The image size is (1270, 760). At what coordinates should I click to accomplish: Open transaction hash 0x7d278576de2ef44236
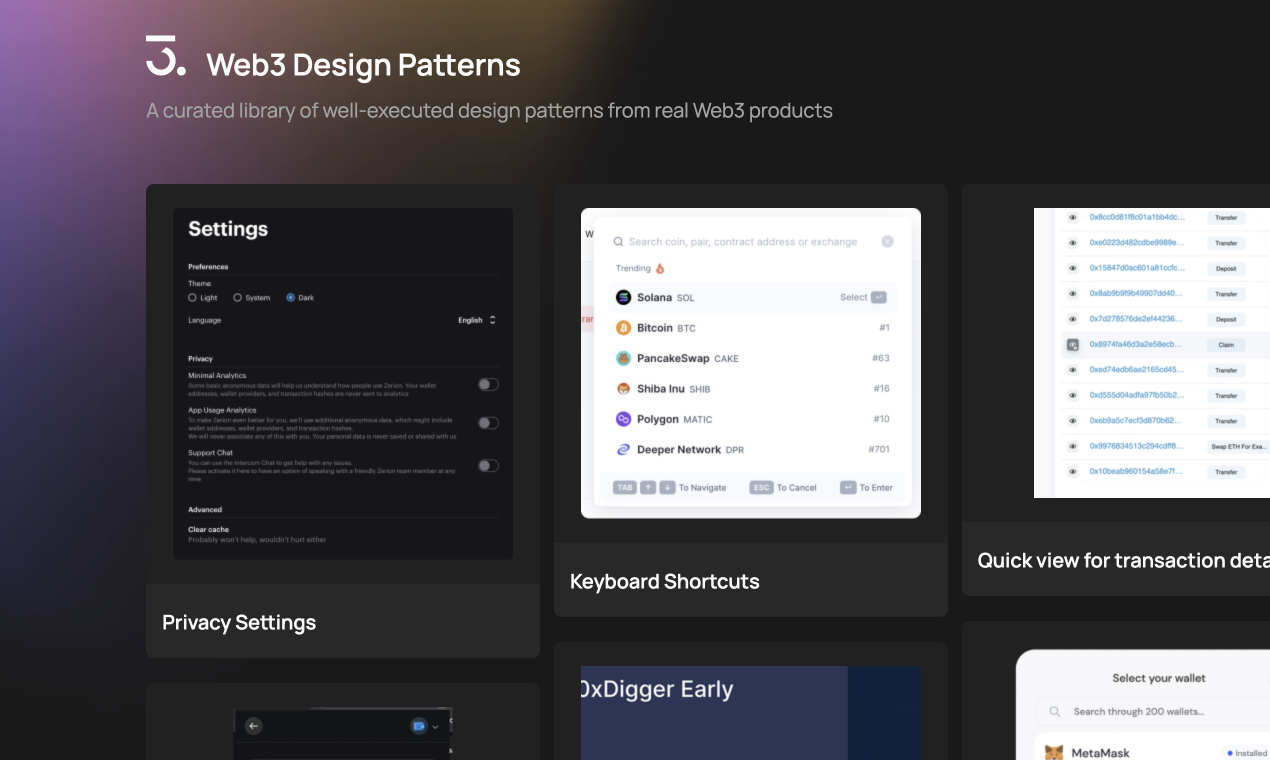click(1136, 319)
